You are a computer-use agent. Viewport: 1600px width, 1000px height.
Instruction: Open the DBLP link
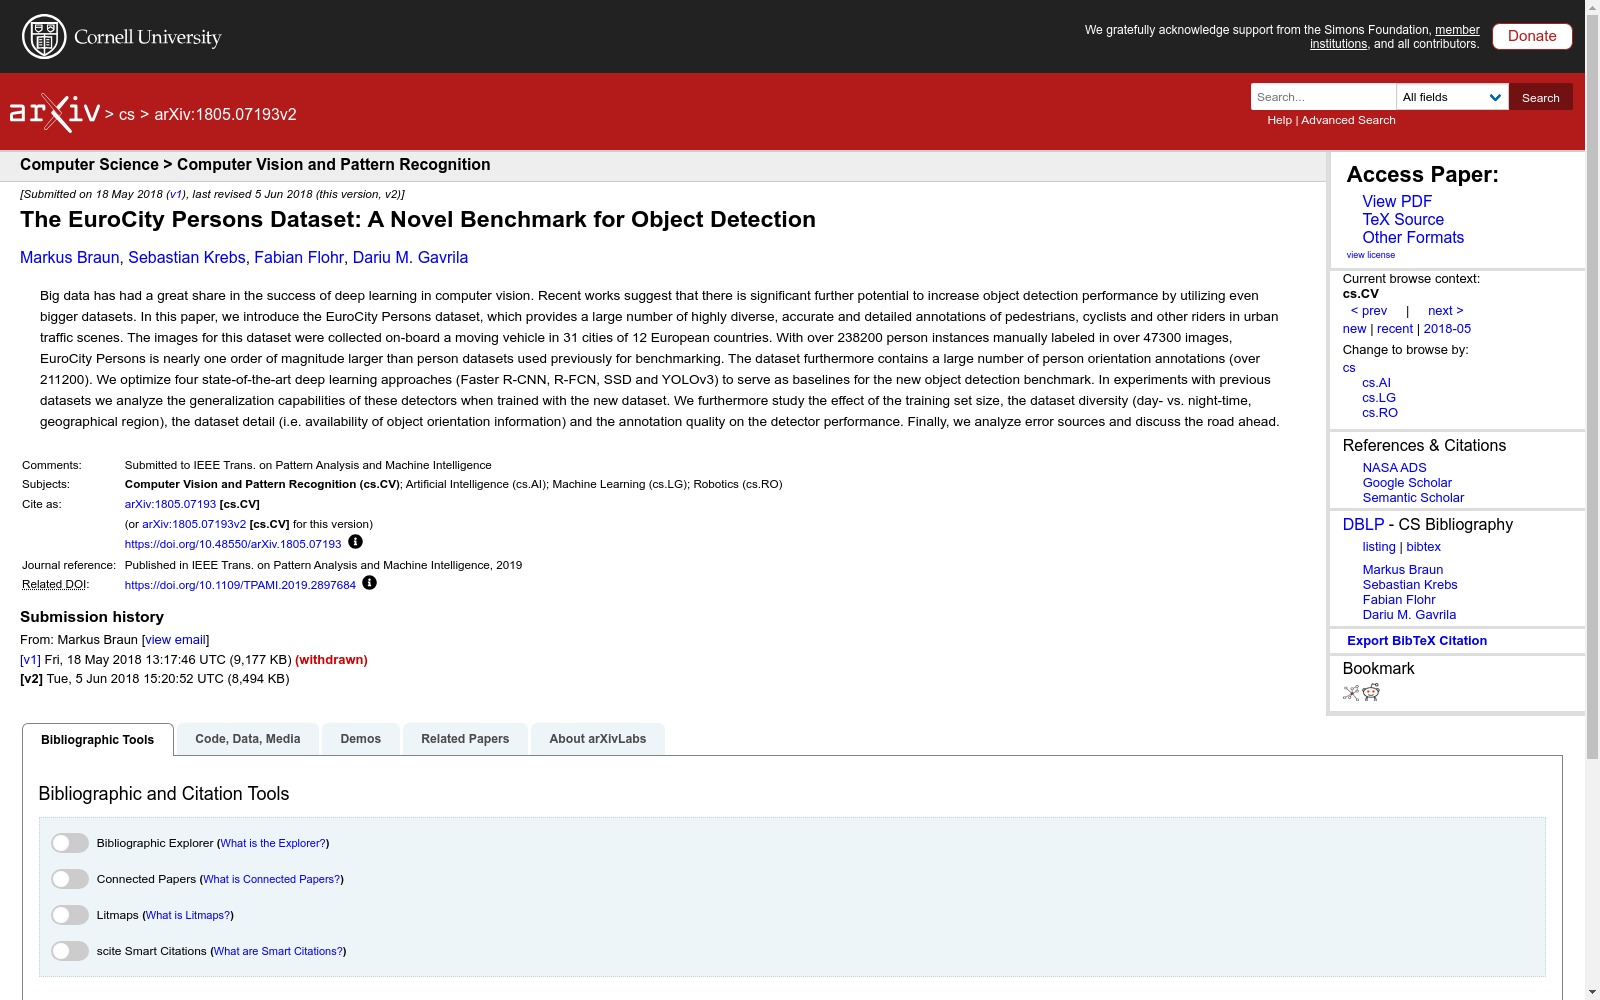pyautogui.click(x=1363, y=525)
